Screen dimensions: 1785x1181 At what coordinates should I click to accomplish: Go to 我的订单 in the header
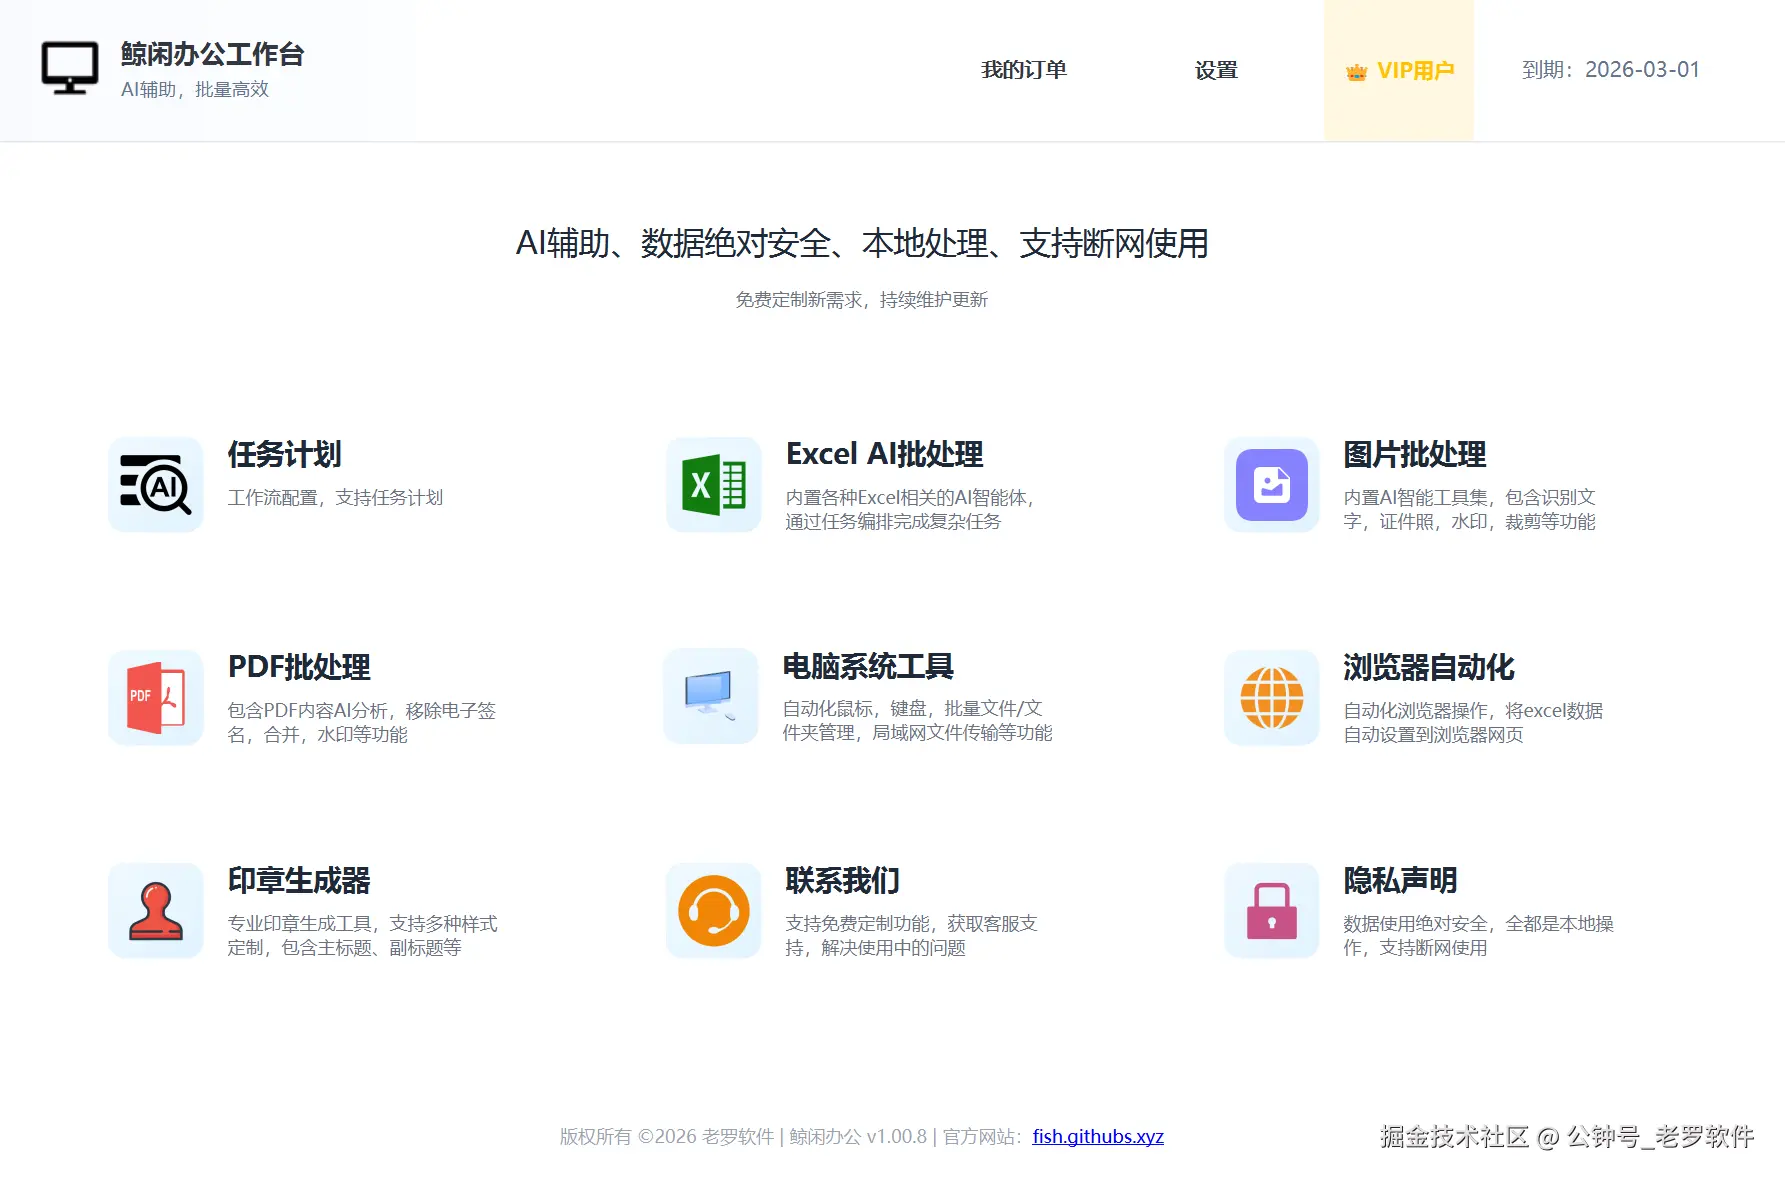(1024, 70)
